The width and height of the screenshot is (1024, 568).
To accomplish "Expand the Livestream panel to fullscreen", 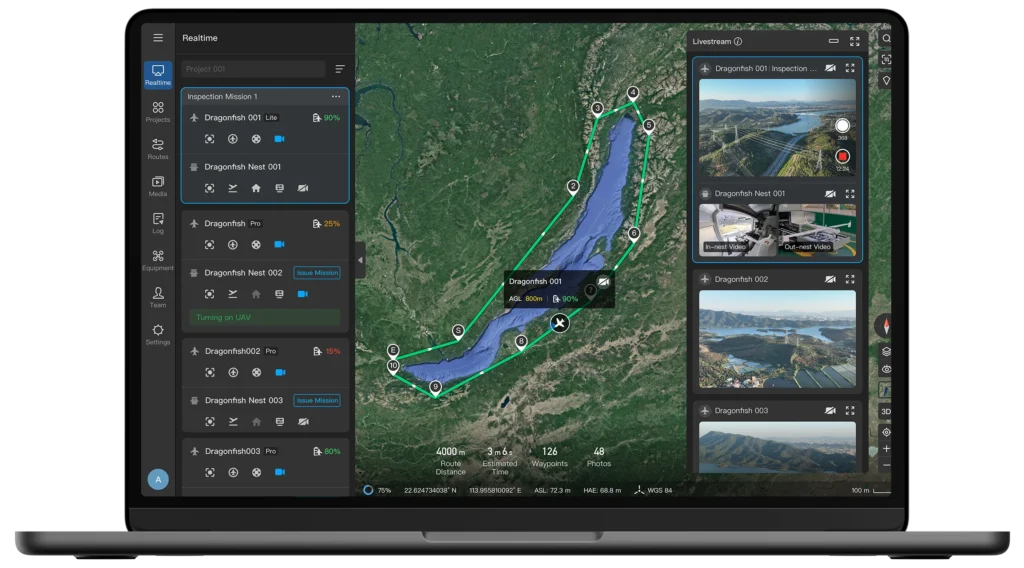I will (x=854, y=42).
